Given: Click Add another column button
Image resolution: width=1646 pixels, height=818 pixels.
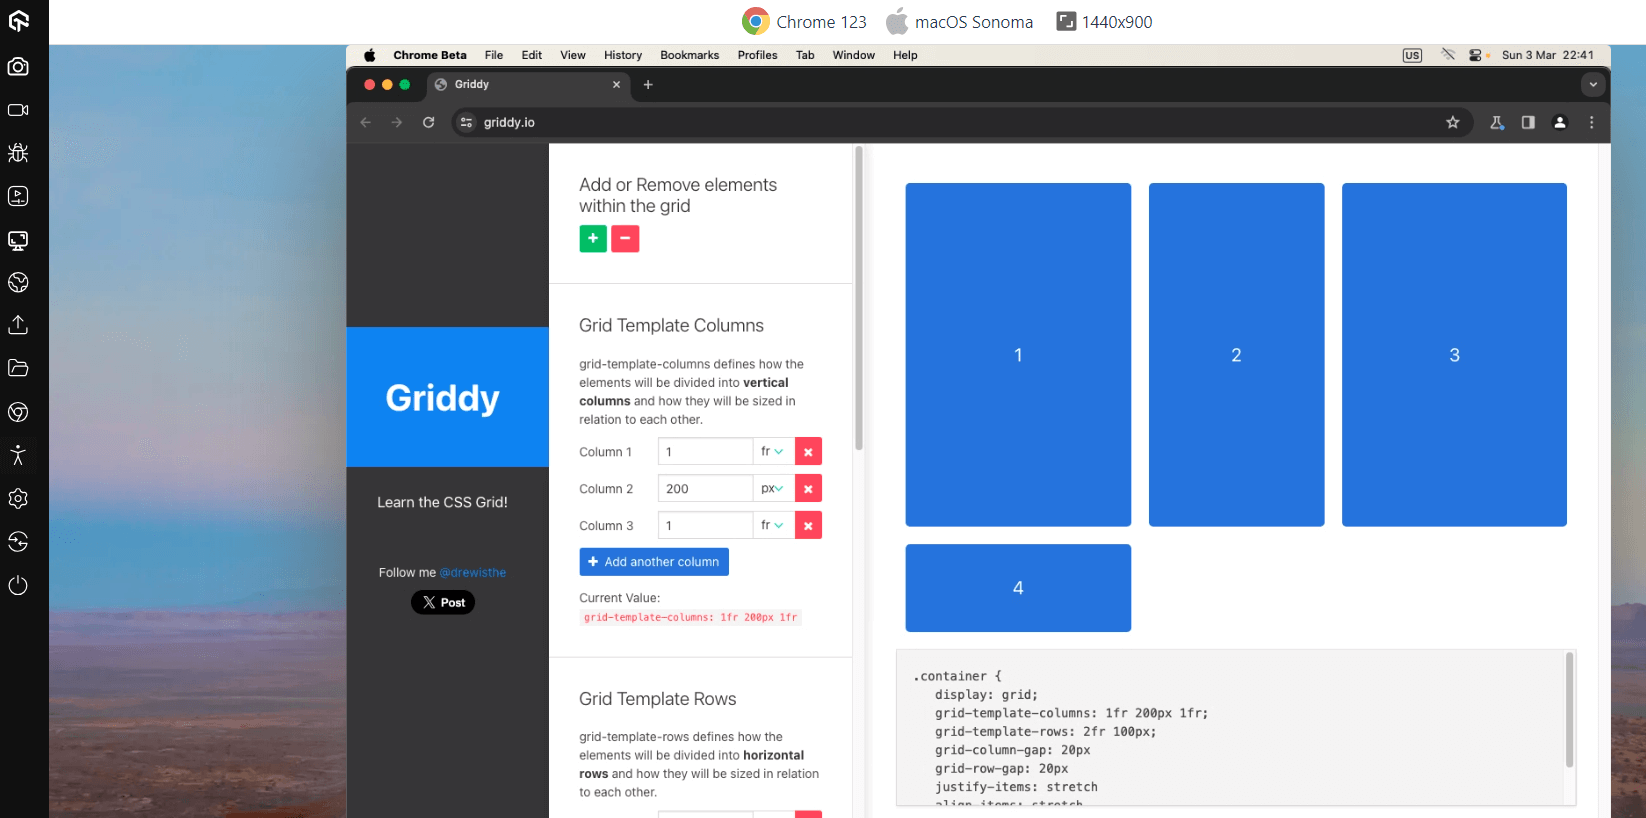Looking at the screenshot, I should [654, 562].
